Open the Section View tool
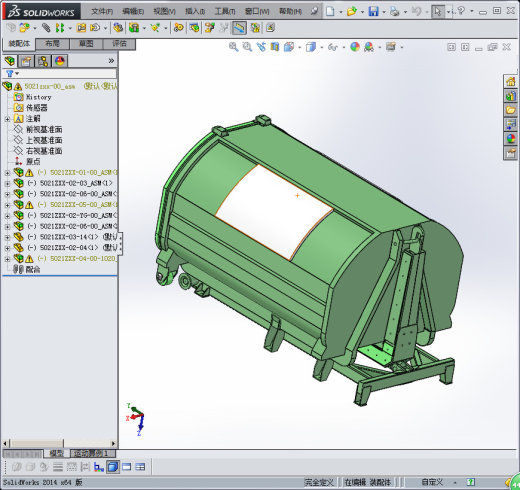Screen dimensions: 520x490 275,47
